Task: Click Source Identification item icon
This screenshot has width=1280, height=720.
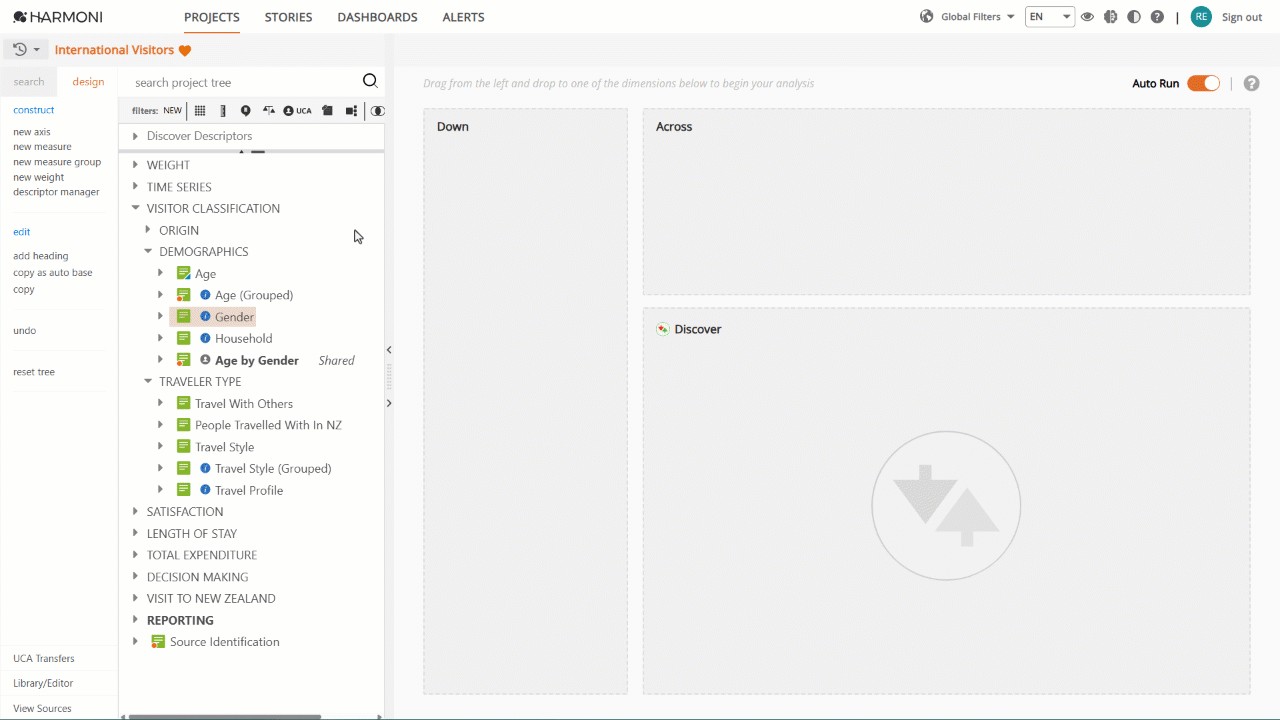Action: (x=158, y=642)
